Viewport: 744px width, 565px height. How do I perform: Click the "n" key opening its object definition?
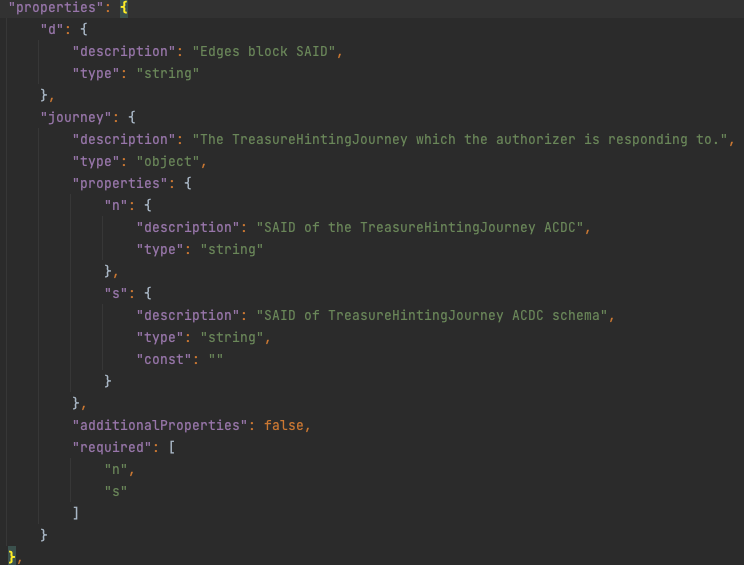click(116, 206)
